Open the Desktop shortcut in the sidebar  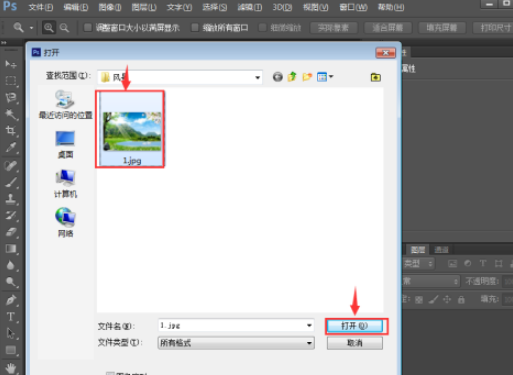click(x=65, y=145)
